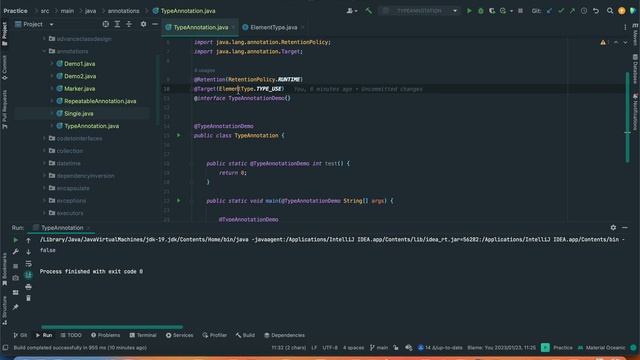Open the Terminal tool window tab
Image resolution: width=640 pixels, height=360 pixels.
click(x=143, y=335)
